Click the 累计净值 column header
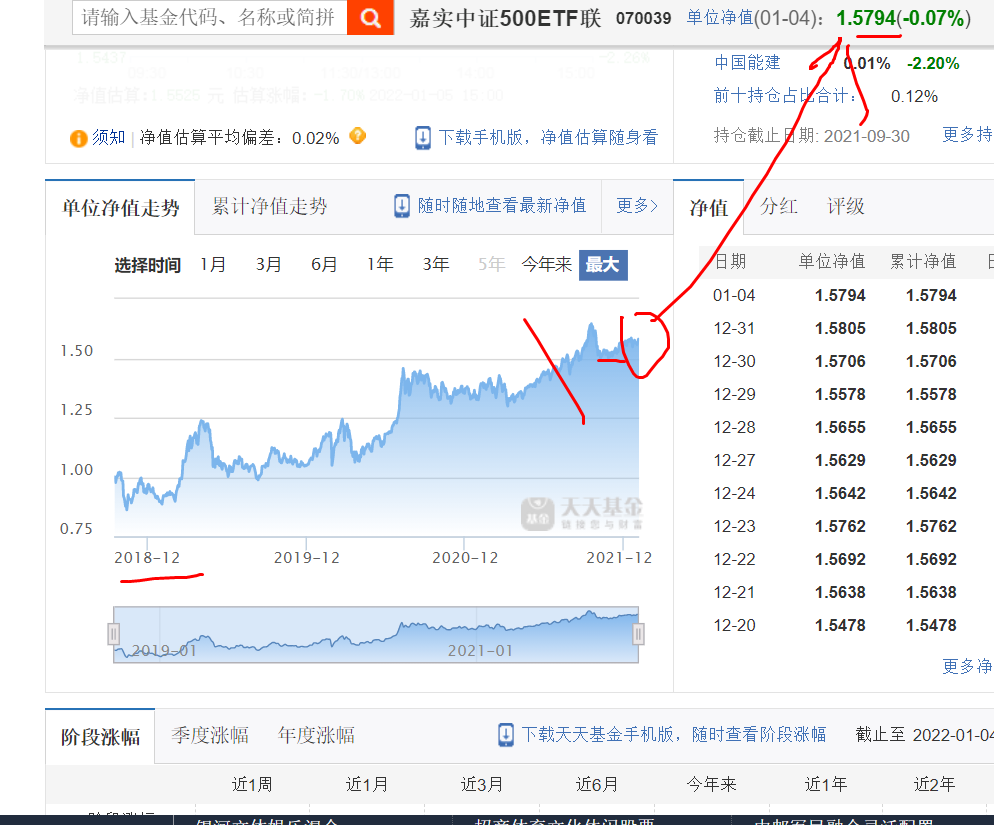 tap(923, 261)
